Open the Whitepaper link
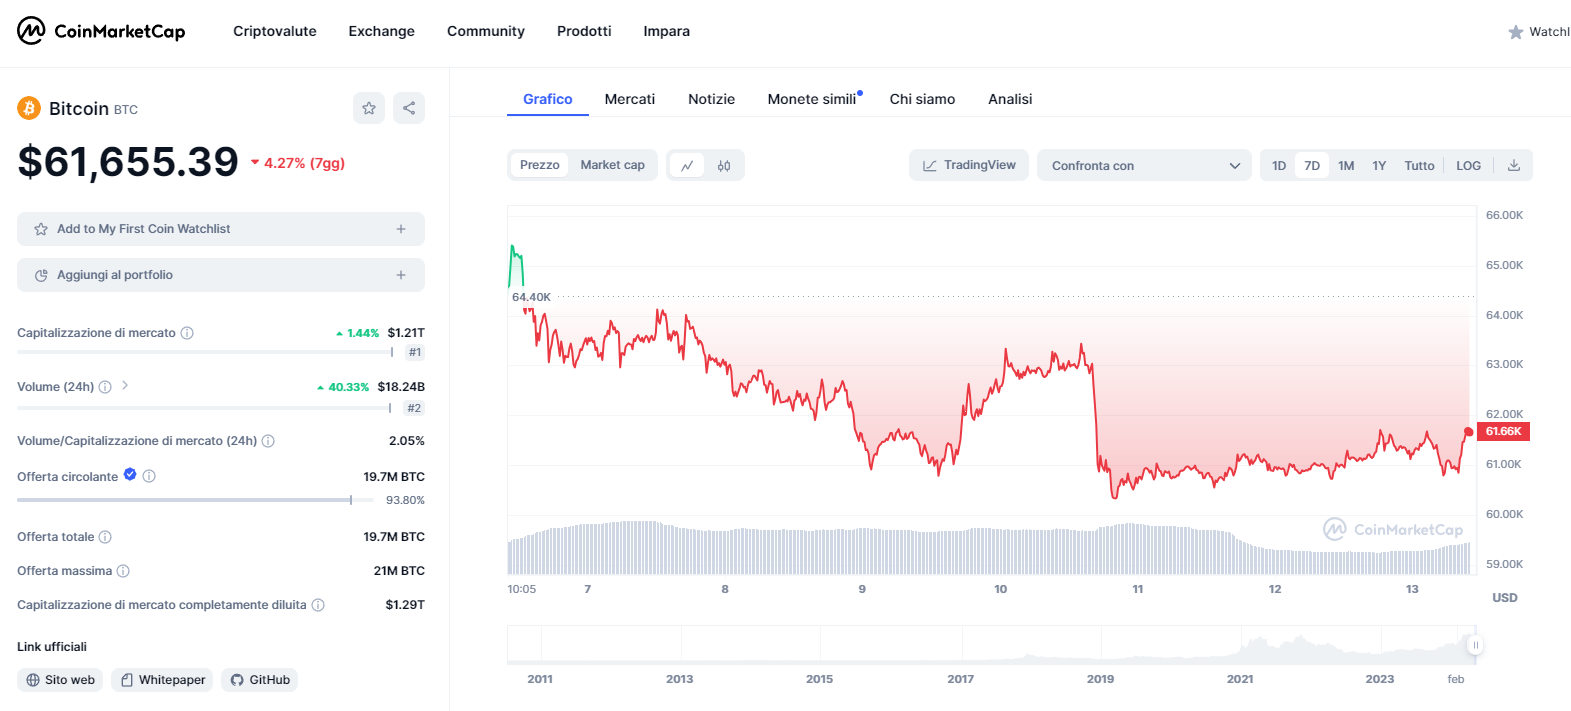The image size is (1571, 711). 162,680
